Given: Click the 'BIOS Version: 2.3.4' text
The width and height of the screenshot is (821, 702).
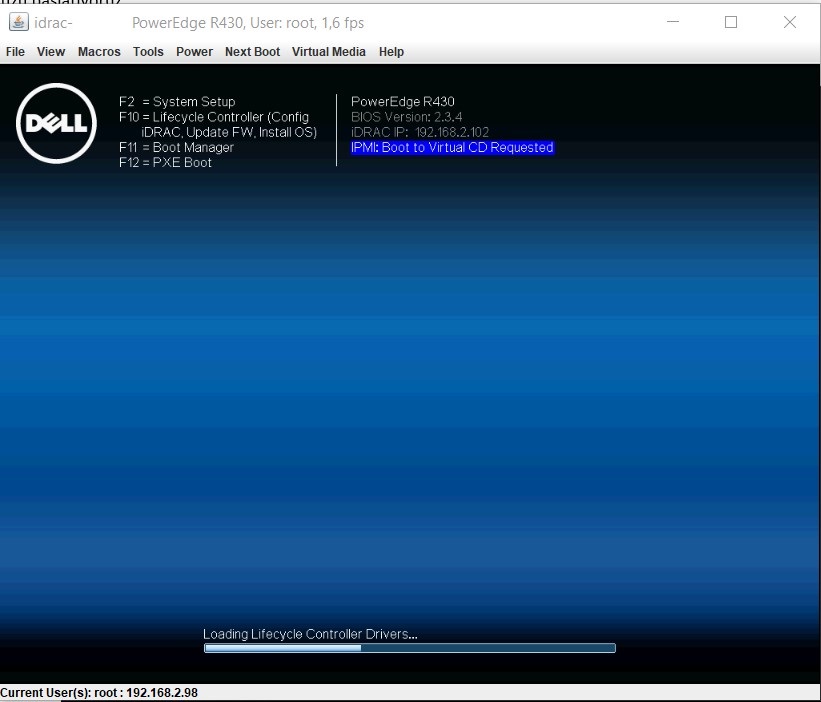Looking at the screenshot, I should click(406, 117).
